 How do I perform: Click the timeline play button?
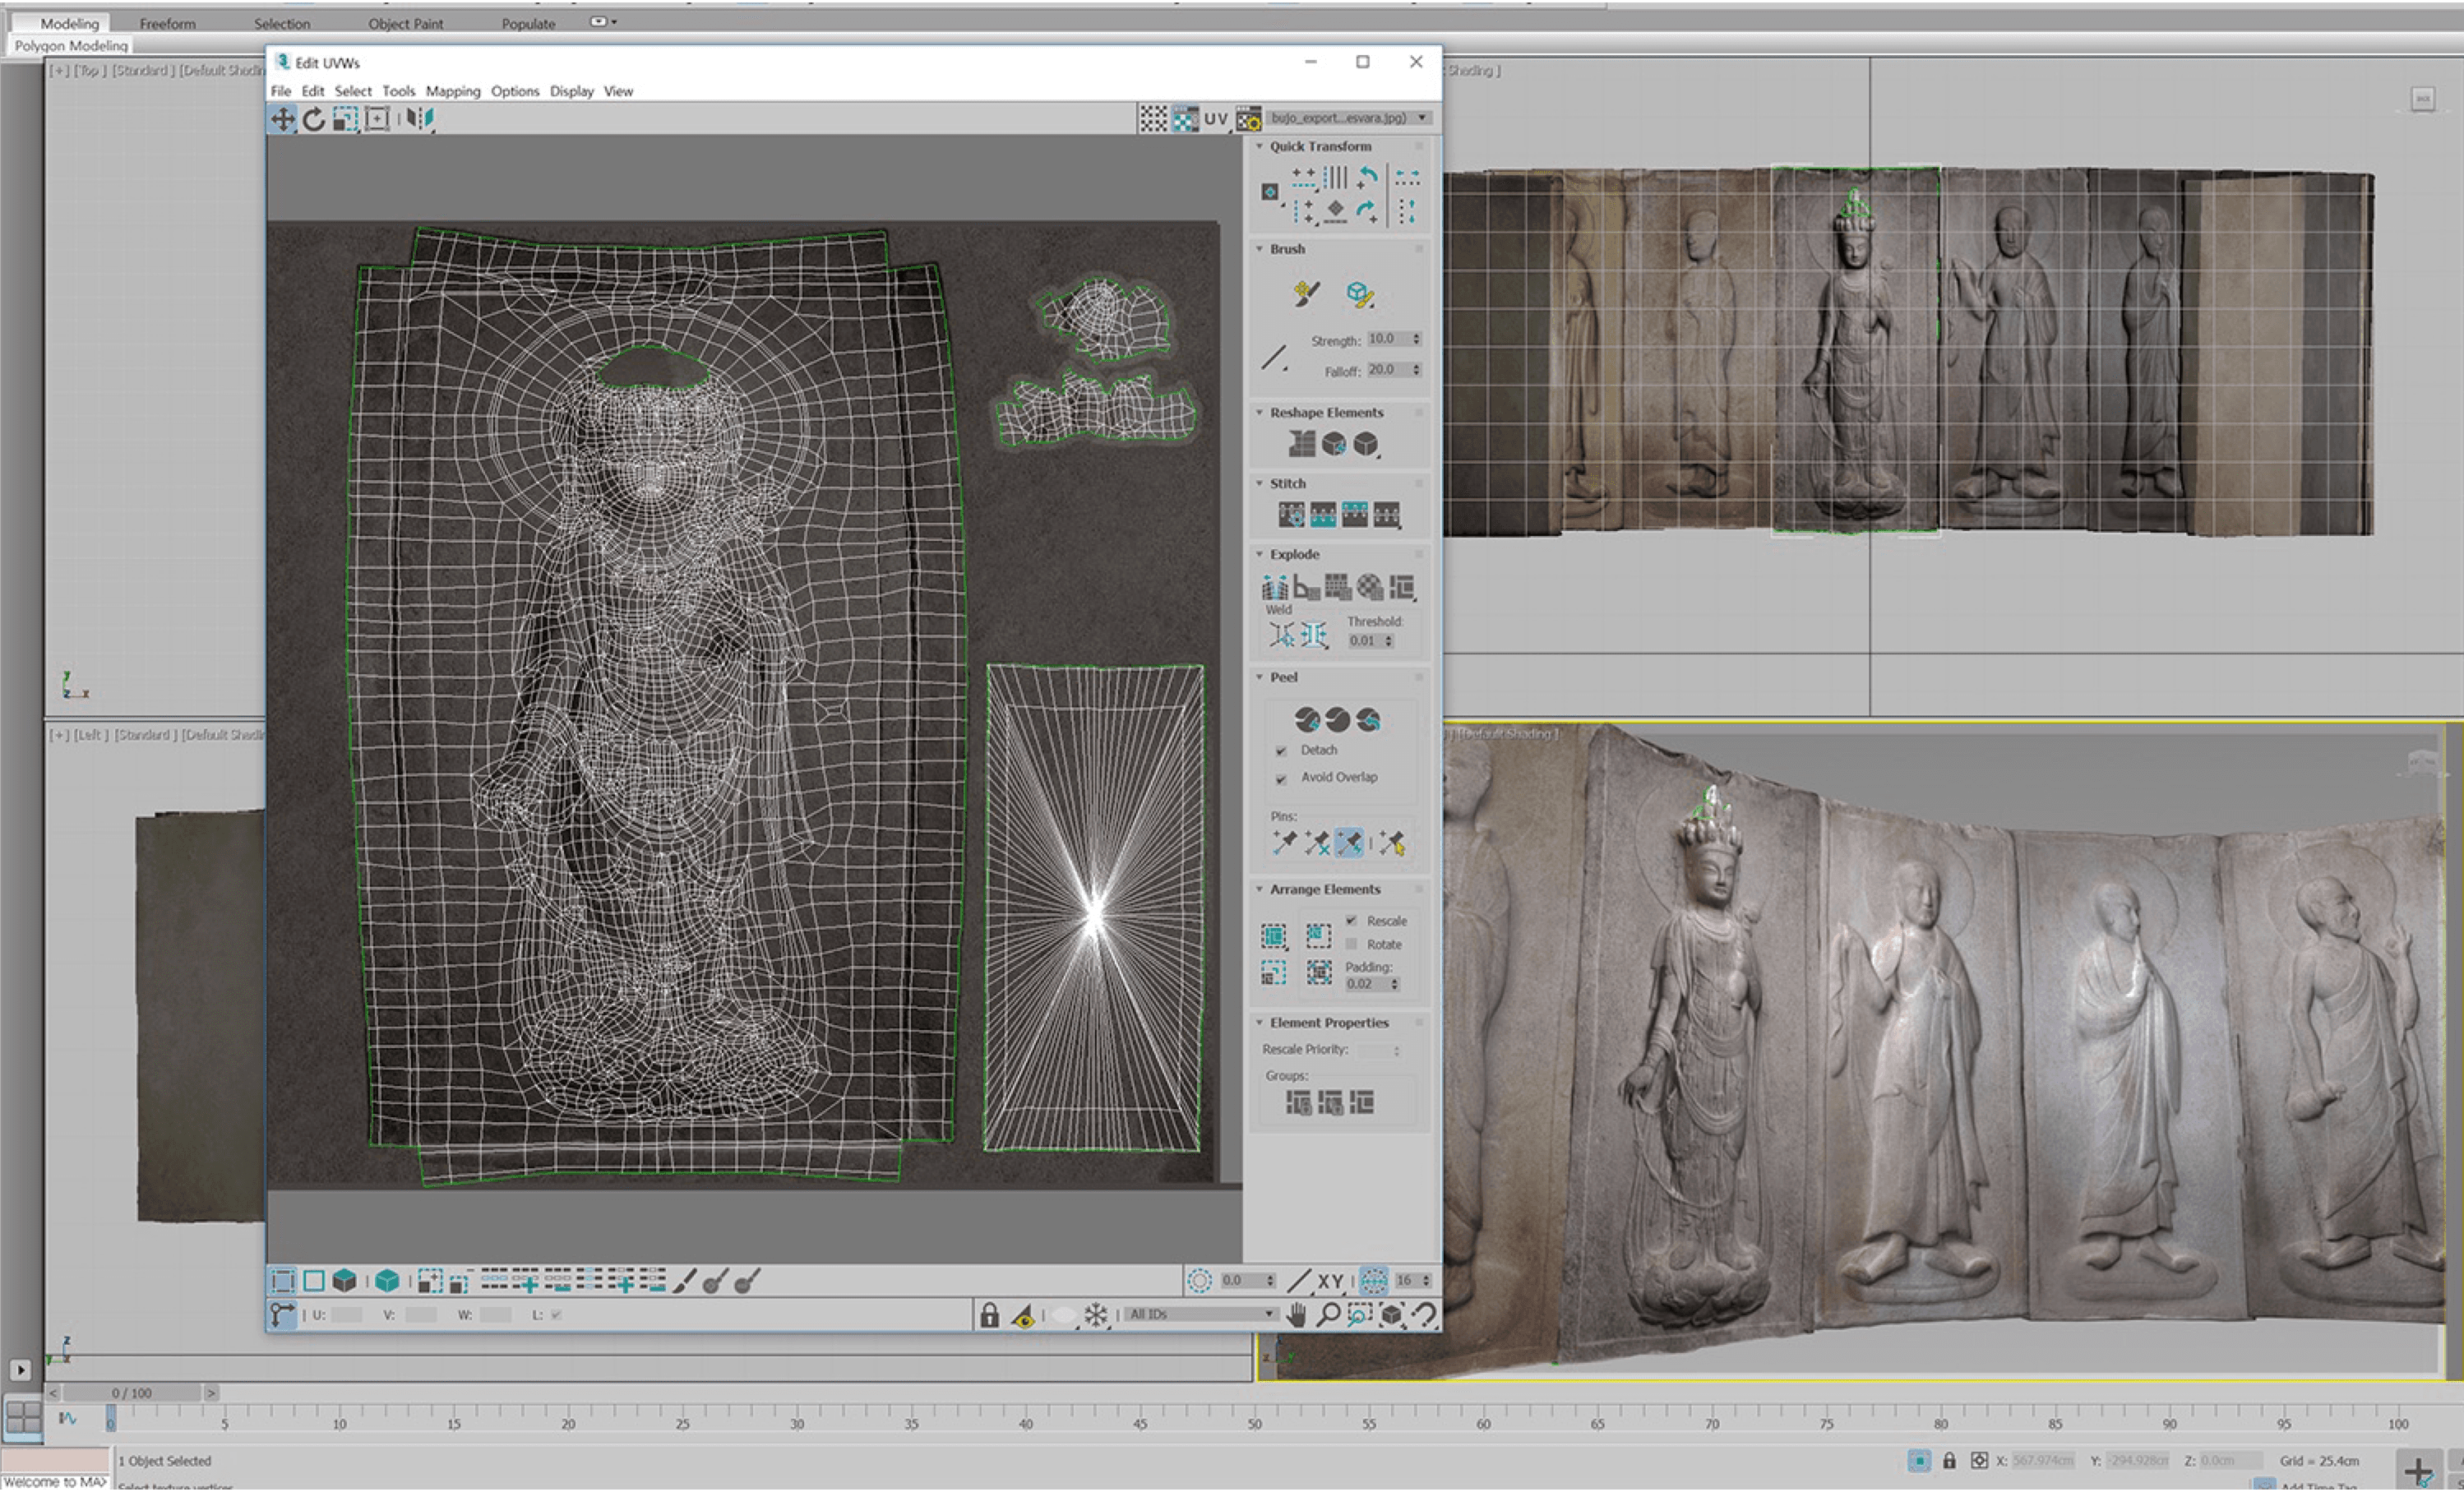(21, 1371)
